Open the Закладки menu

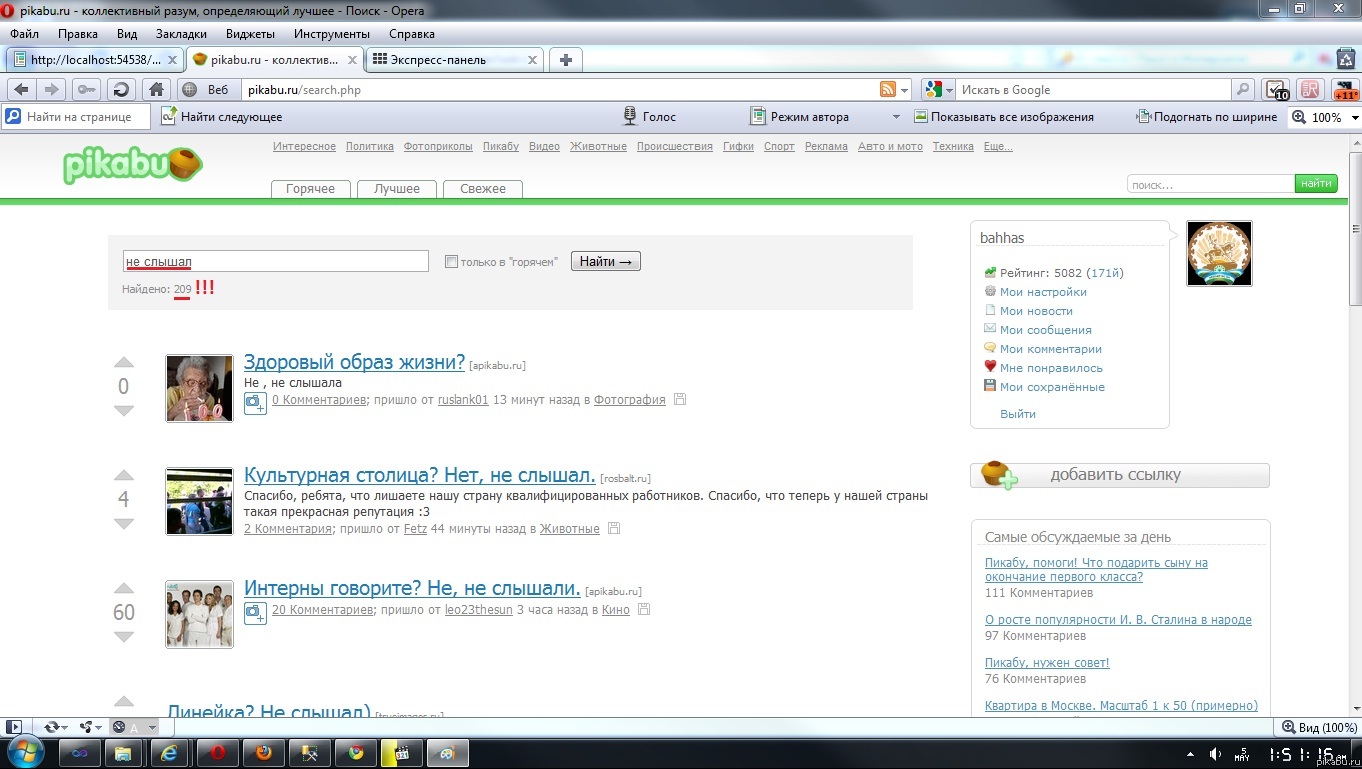[x=181, y=33]
